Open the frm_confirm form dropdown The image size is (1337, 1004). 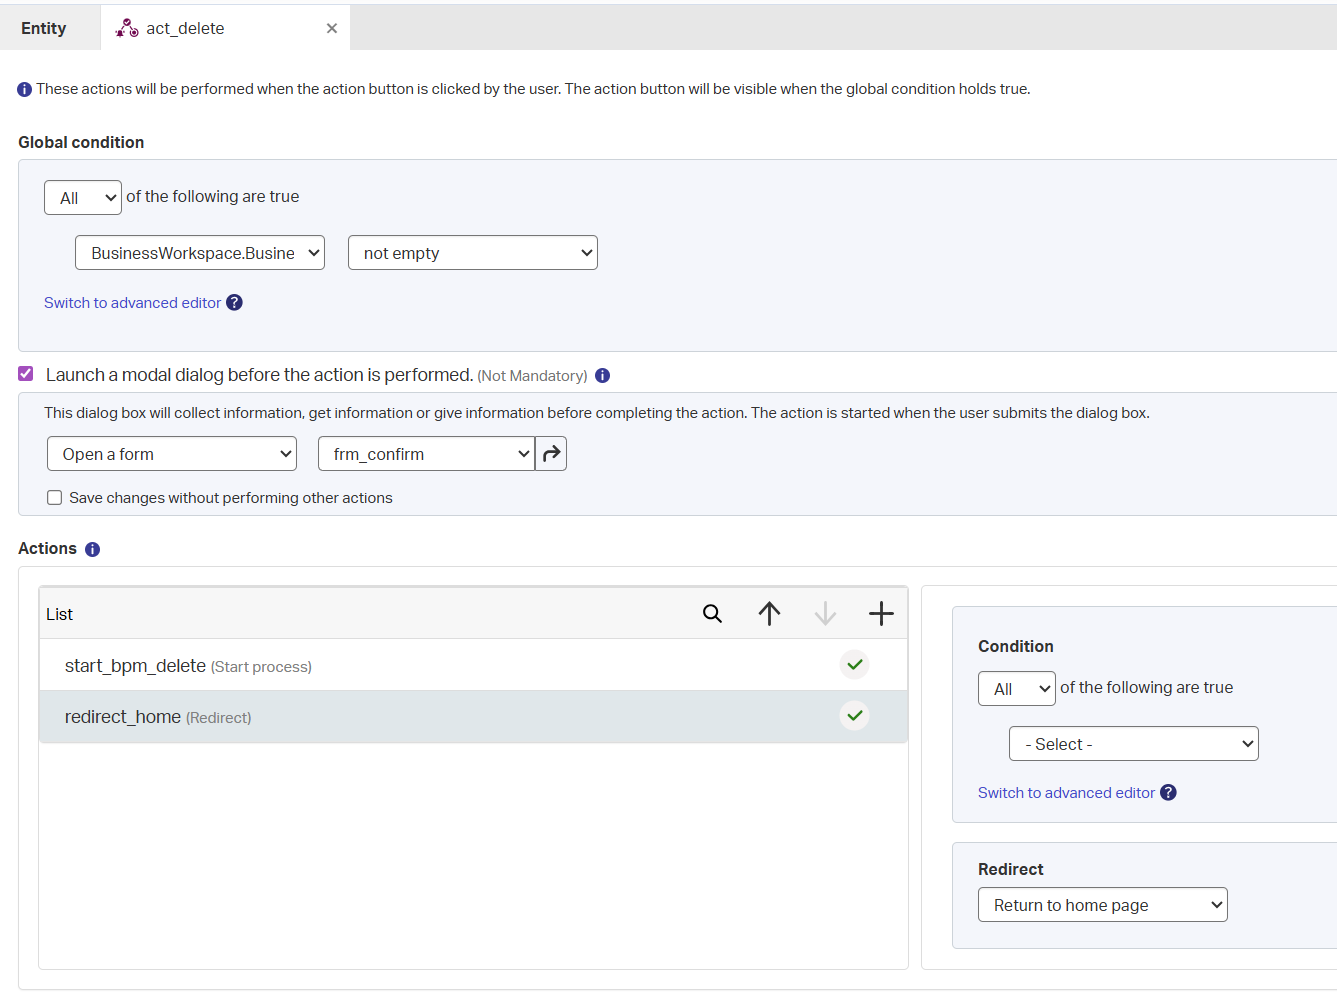click(x=426, y=454)
